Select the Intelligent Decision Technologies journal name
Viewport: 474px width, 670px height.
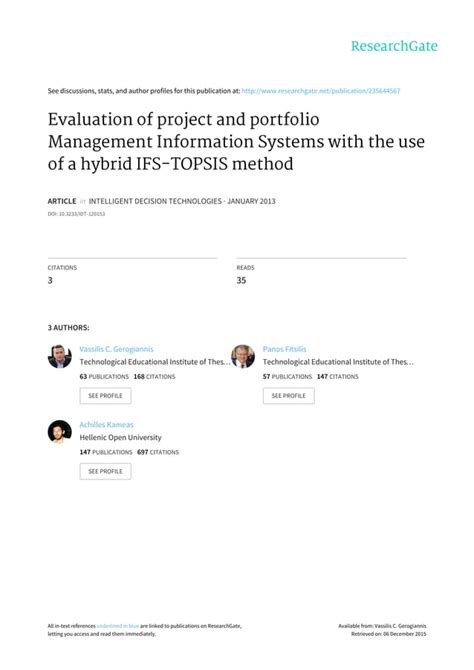pyautogui.click(x=155, y=201)
